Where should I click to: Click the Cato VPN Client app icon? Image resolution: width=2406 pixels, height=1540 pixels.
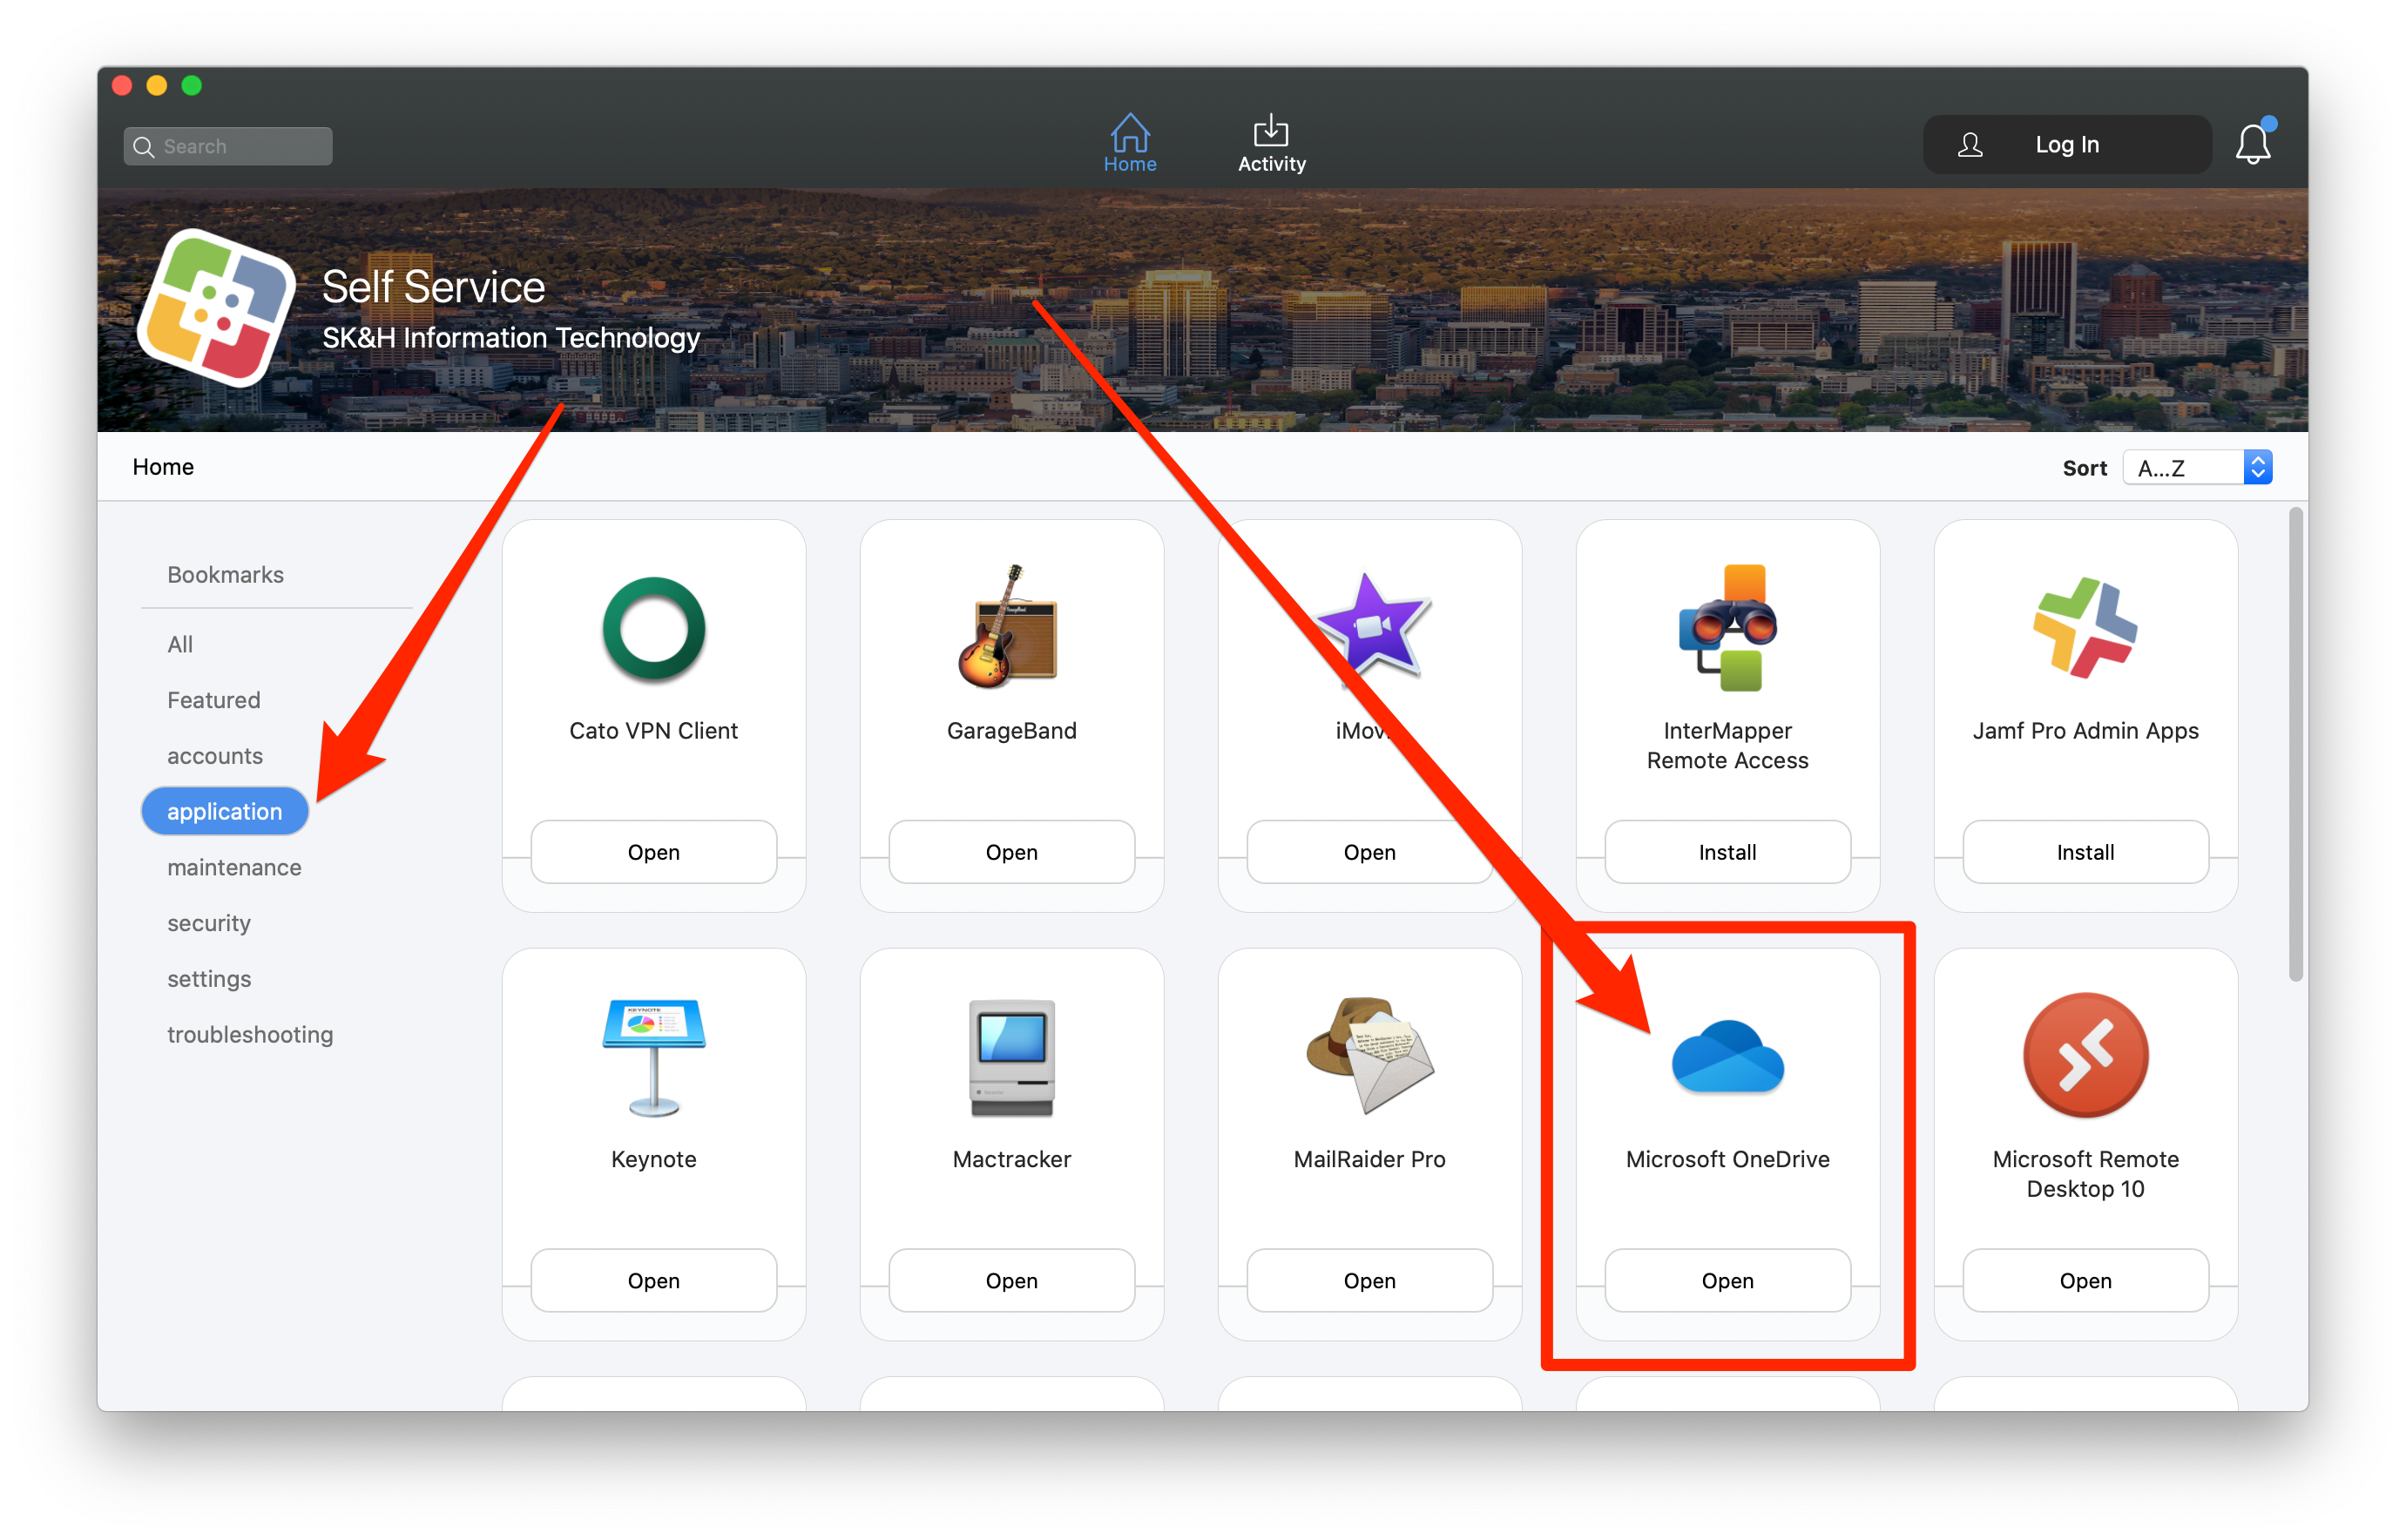[x=653, y=630]
